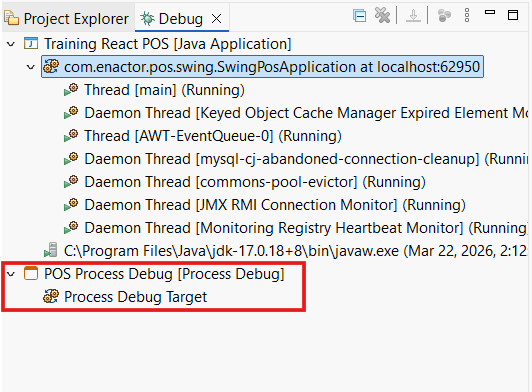Viewport: 532px width, 392px height.
Task: Click the mysql-cj-abandoned-connection-cleanup thread icon
Action: 71,159
